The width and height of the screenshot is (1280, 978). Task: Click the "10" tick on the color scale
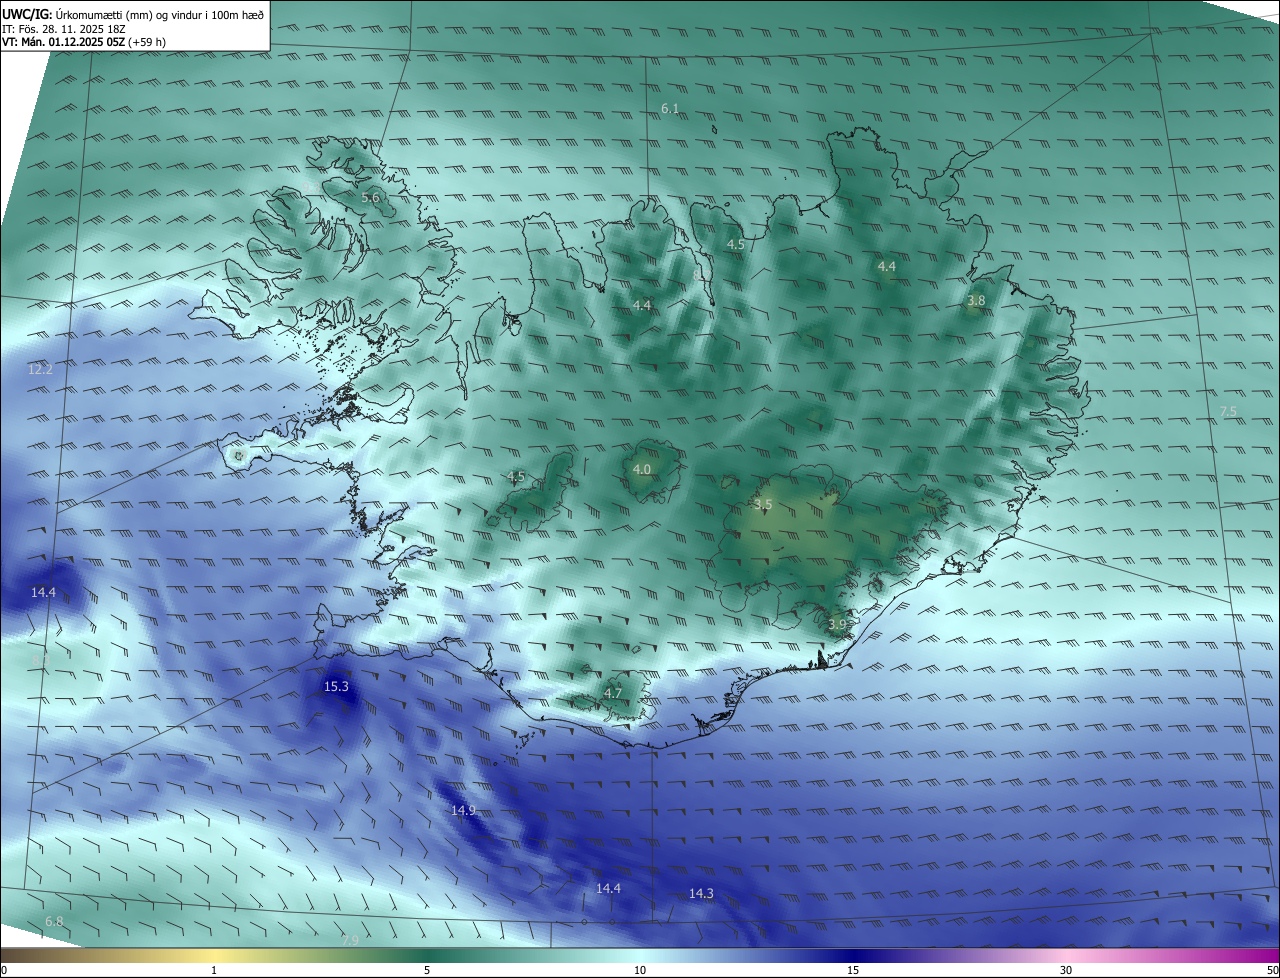[640, 970]
